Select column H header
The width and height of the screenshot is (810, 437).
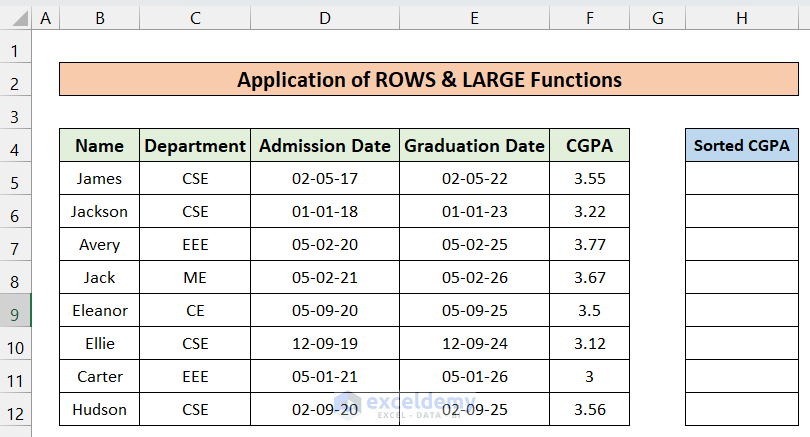tap(741, 18)
